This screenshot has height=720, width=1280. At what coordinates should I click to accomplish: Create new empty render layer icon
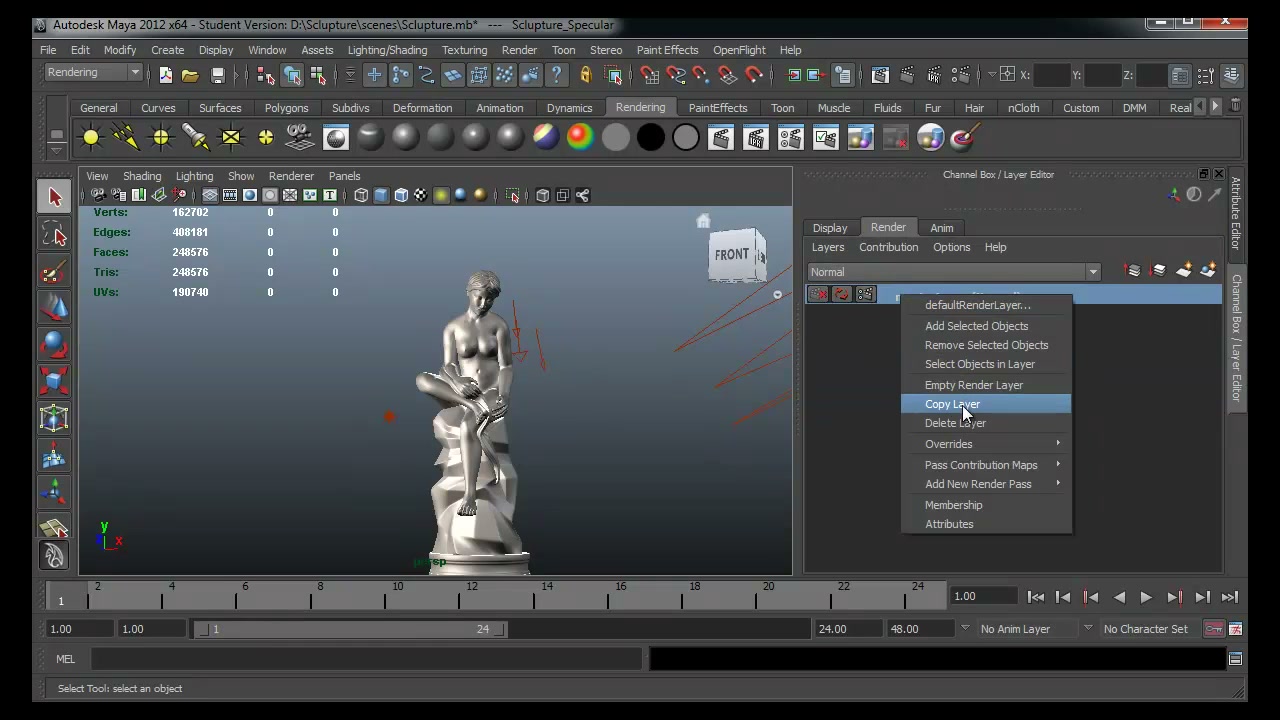coord(1184,271)
